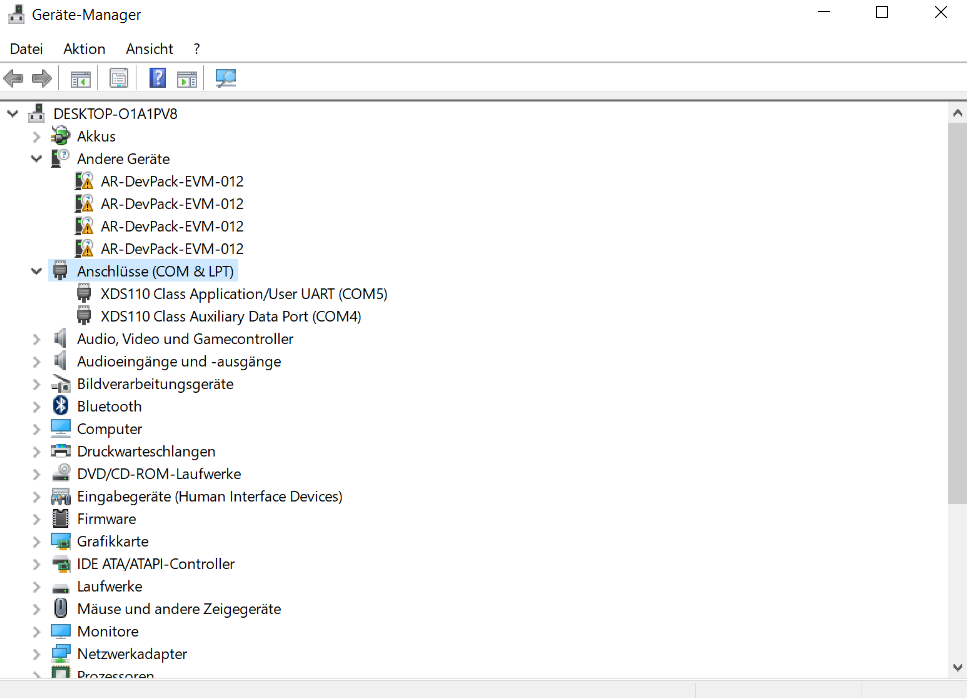This screenshot has width=967, height=698.
Task: Select the IDE ATA/ATAPI-Controller label
Action: pyautogui.click(x=155, y=564)
